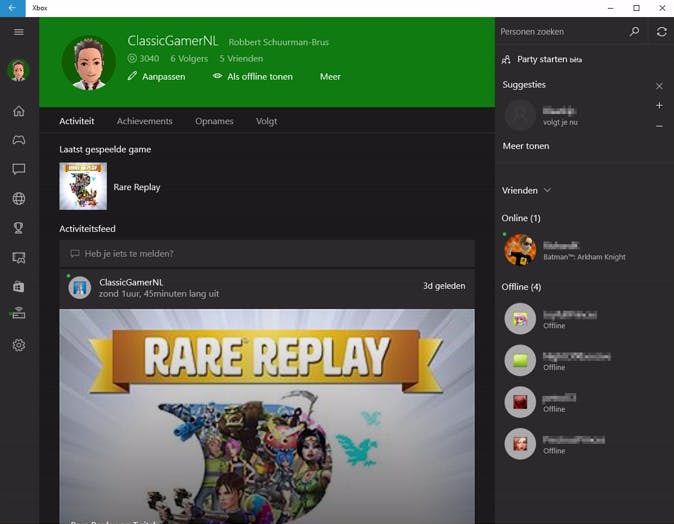Click the 'Online (1)' heading
The image size is (674, 524).
click(x=521, y=218)
